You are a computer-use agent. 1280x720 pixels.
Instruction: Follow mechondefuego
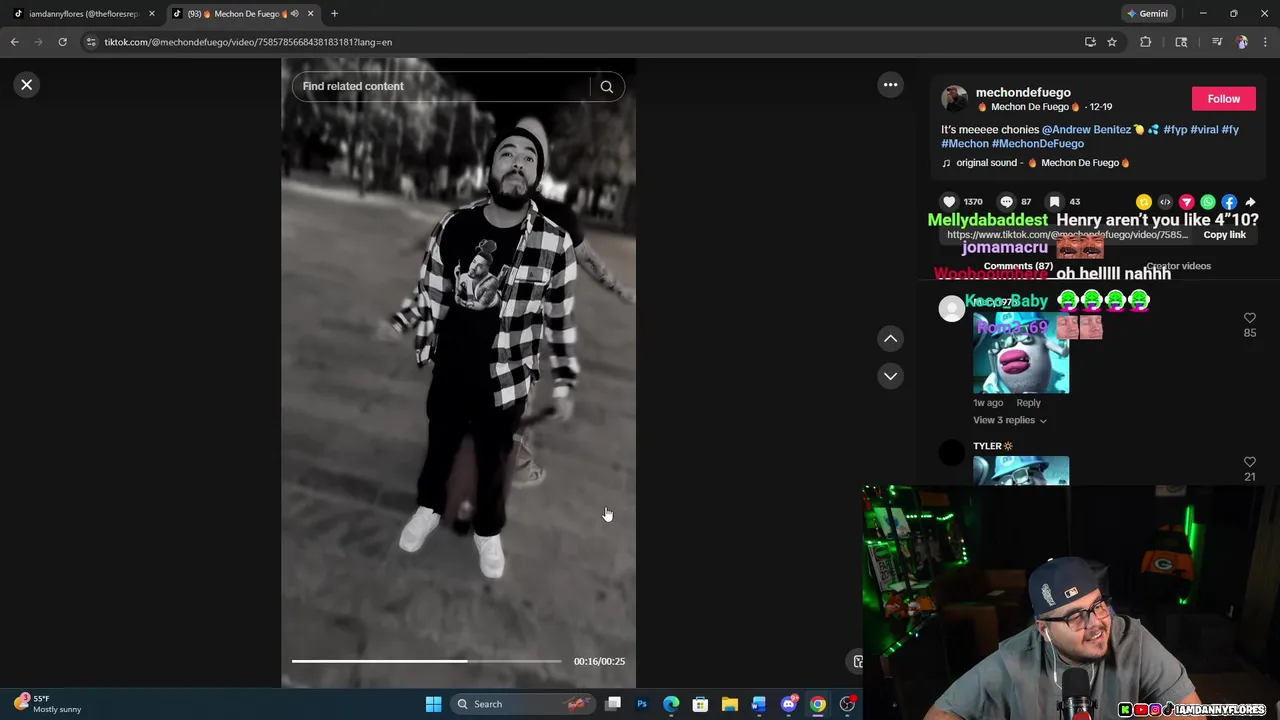click(1223, 99)
